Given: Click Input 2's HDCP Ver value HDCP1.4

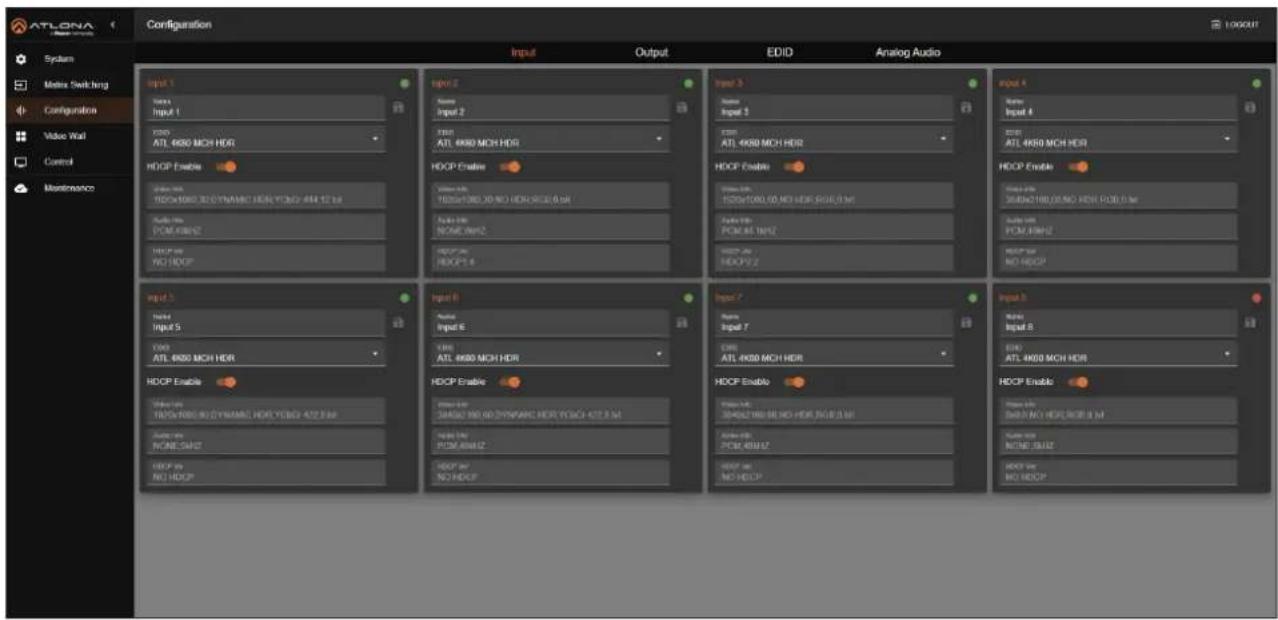Looking at the screenshot, I should (549, 257).
